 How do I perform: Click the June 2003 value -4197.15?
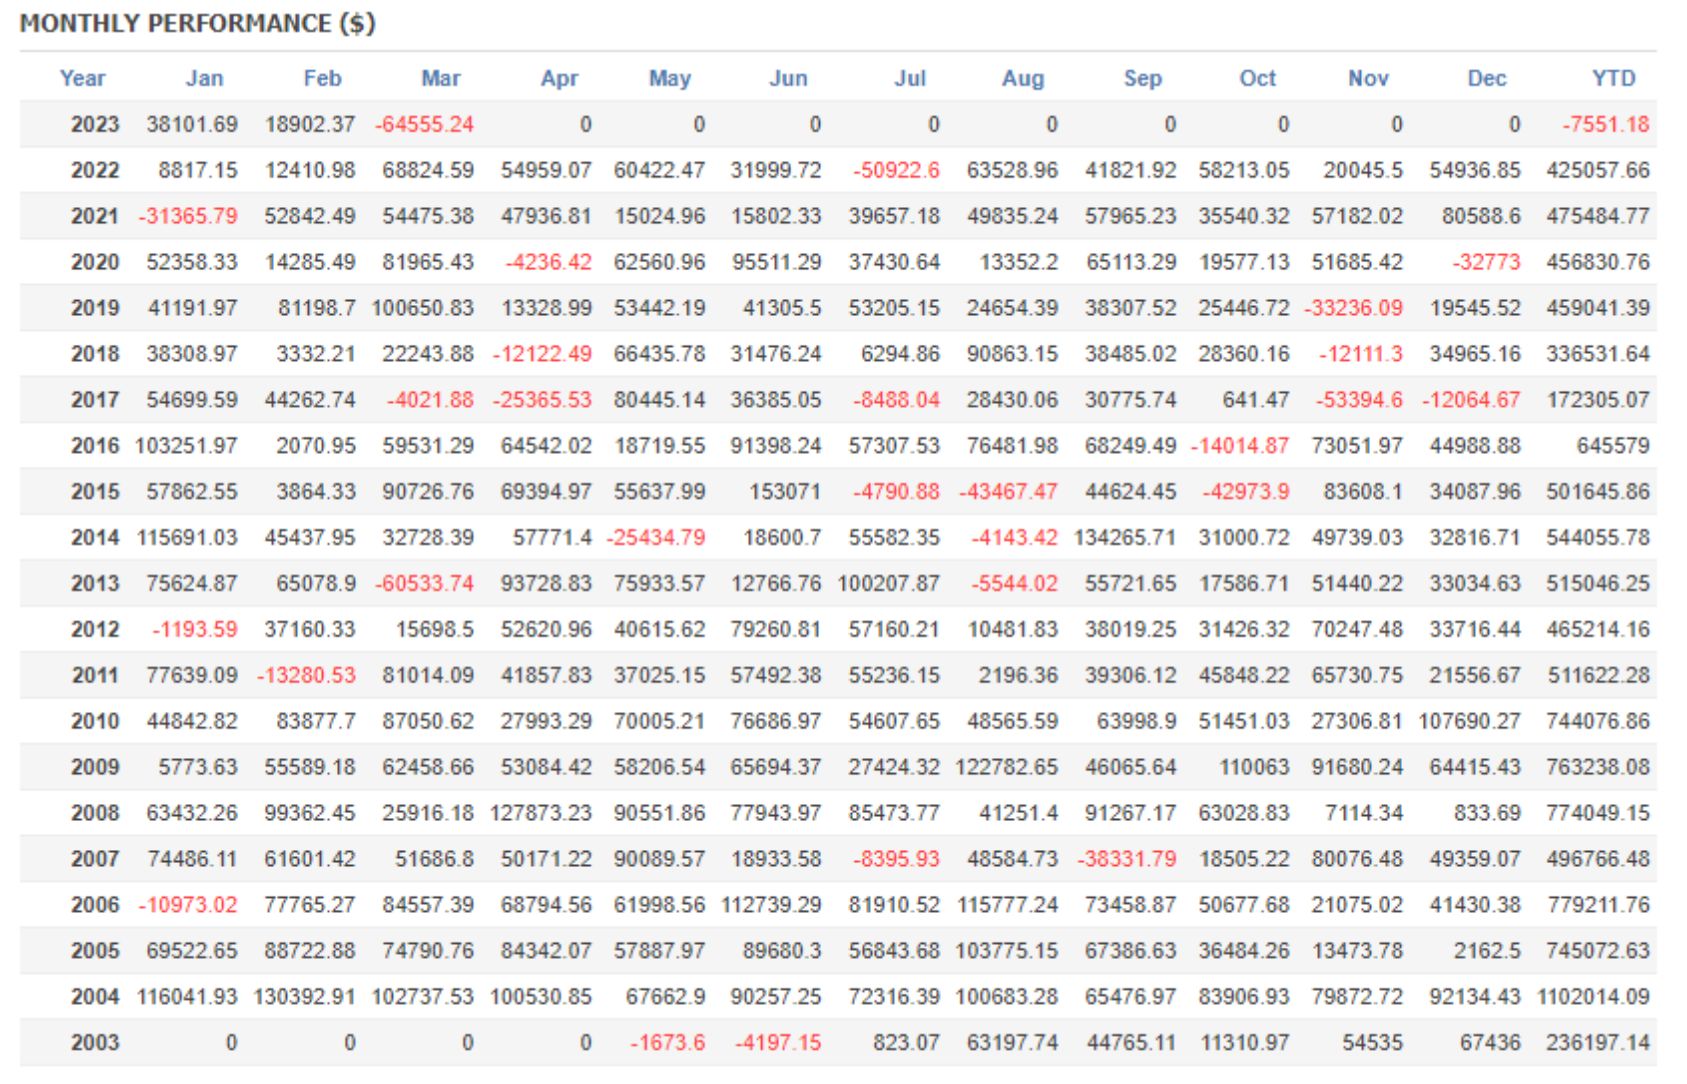coord(777,1043)
